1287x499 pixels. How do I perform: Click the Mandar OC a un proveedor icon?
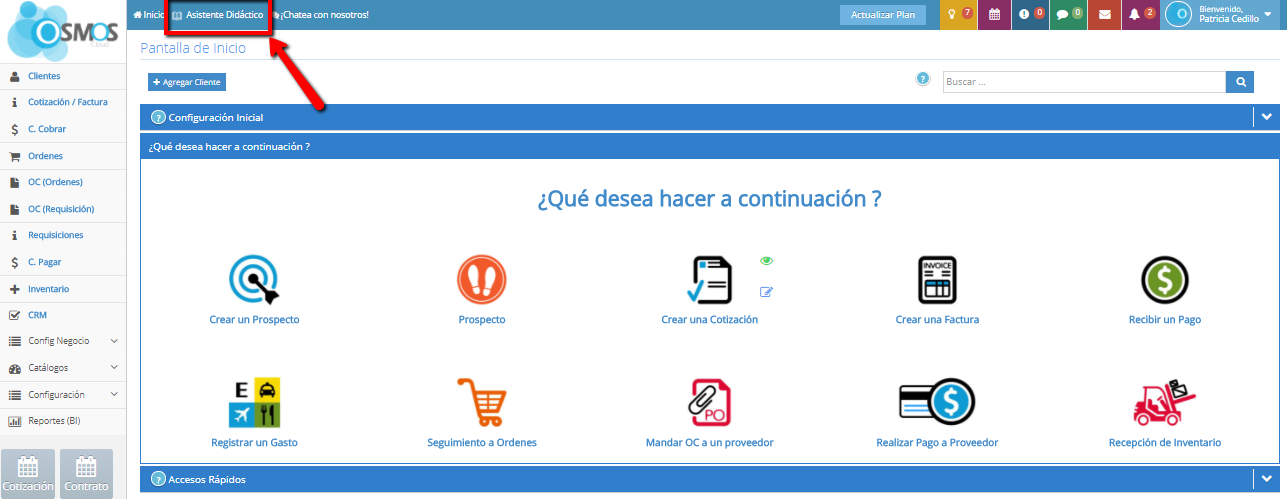click(x=710, y=403)
